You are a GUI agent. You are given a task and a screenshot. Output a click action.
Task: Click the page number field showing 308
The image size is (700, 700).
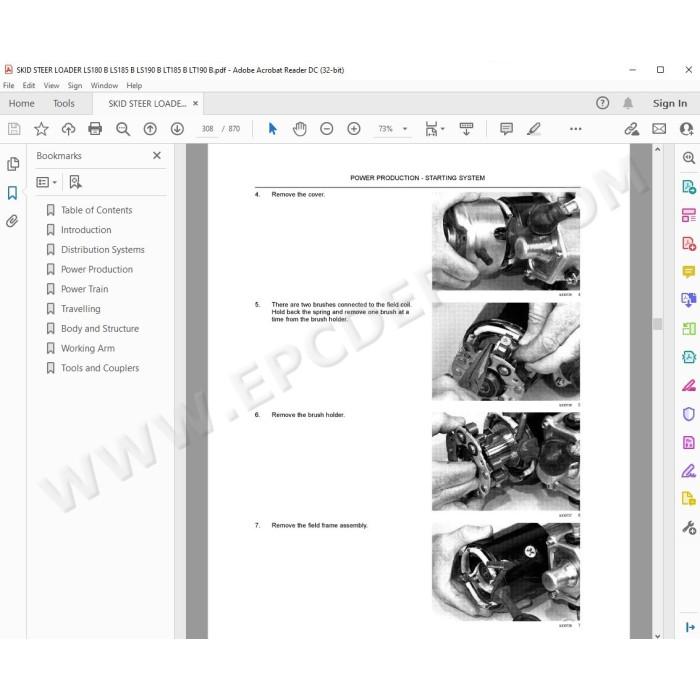click(208, 129)
